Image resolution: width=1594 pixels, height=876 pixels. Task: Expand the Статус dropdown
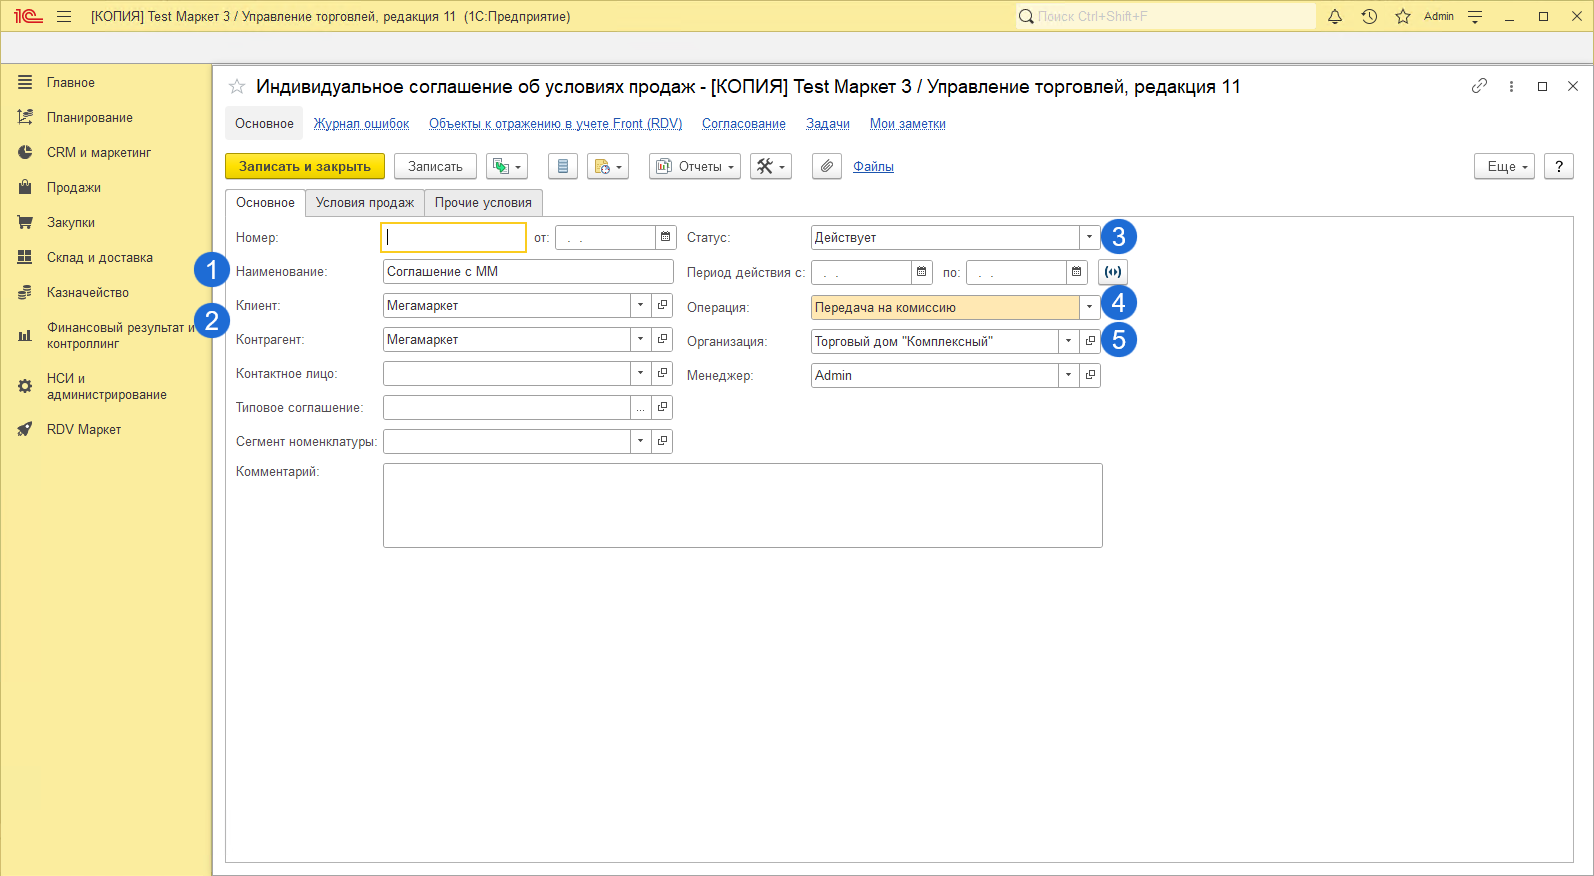[x=1089, y=237]
